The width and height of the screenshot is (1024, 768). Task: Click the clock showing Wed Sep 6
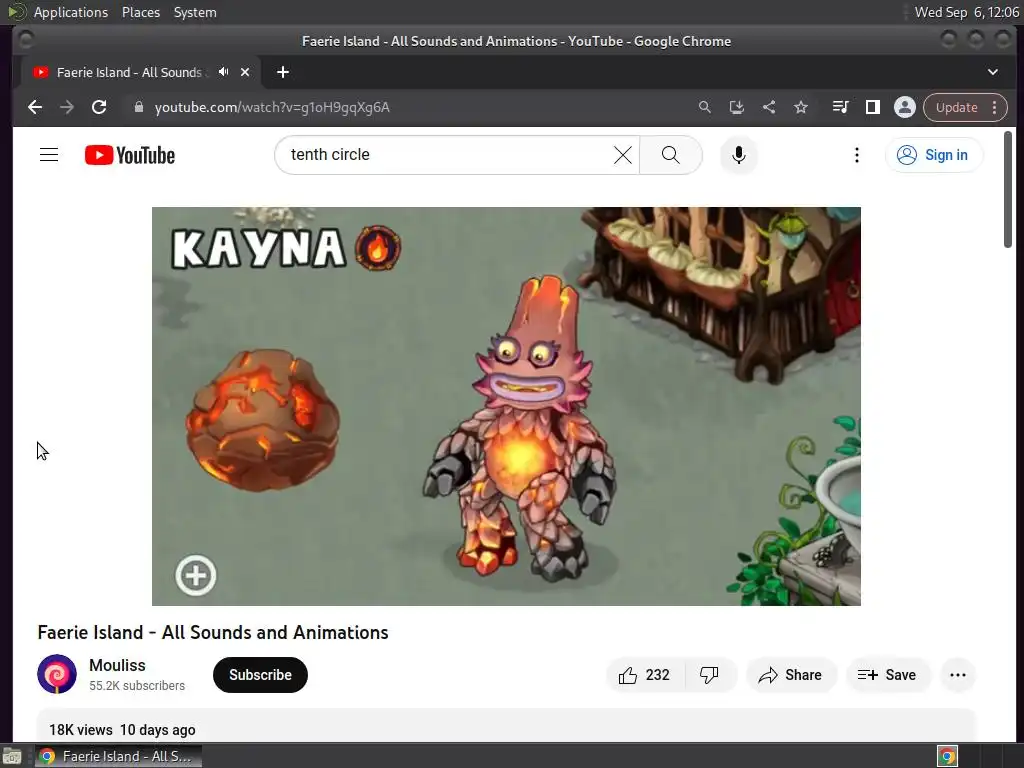click(966, 12)
